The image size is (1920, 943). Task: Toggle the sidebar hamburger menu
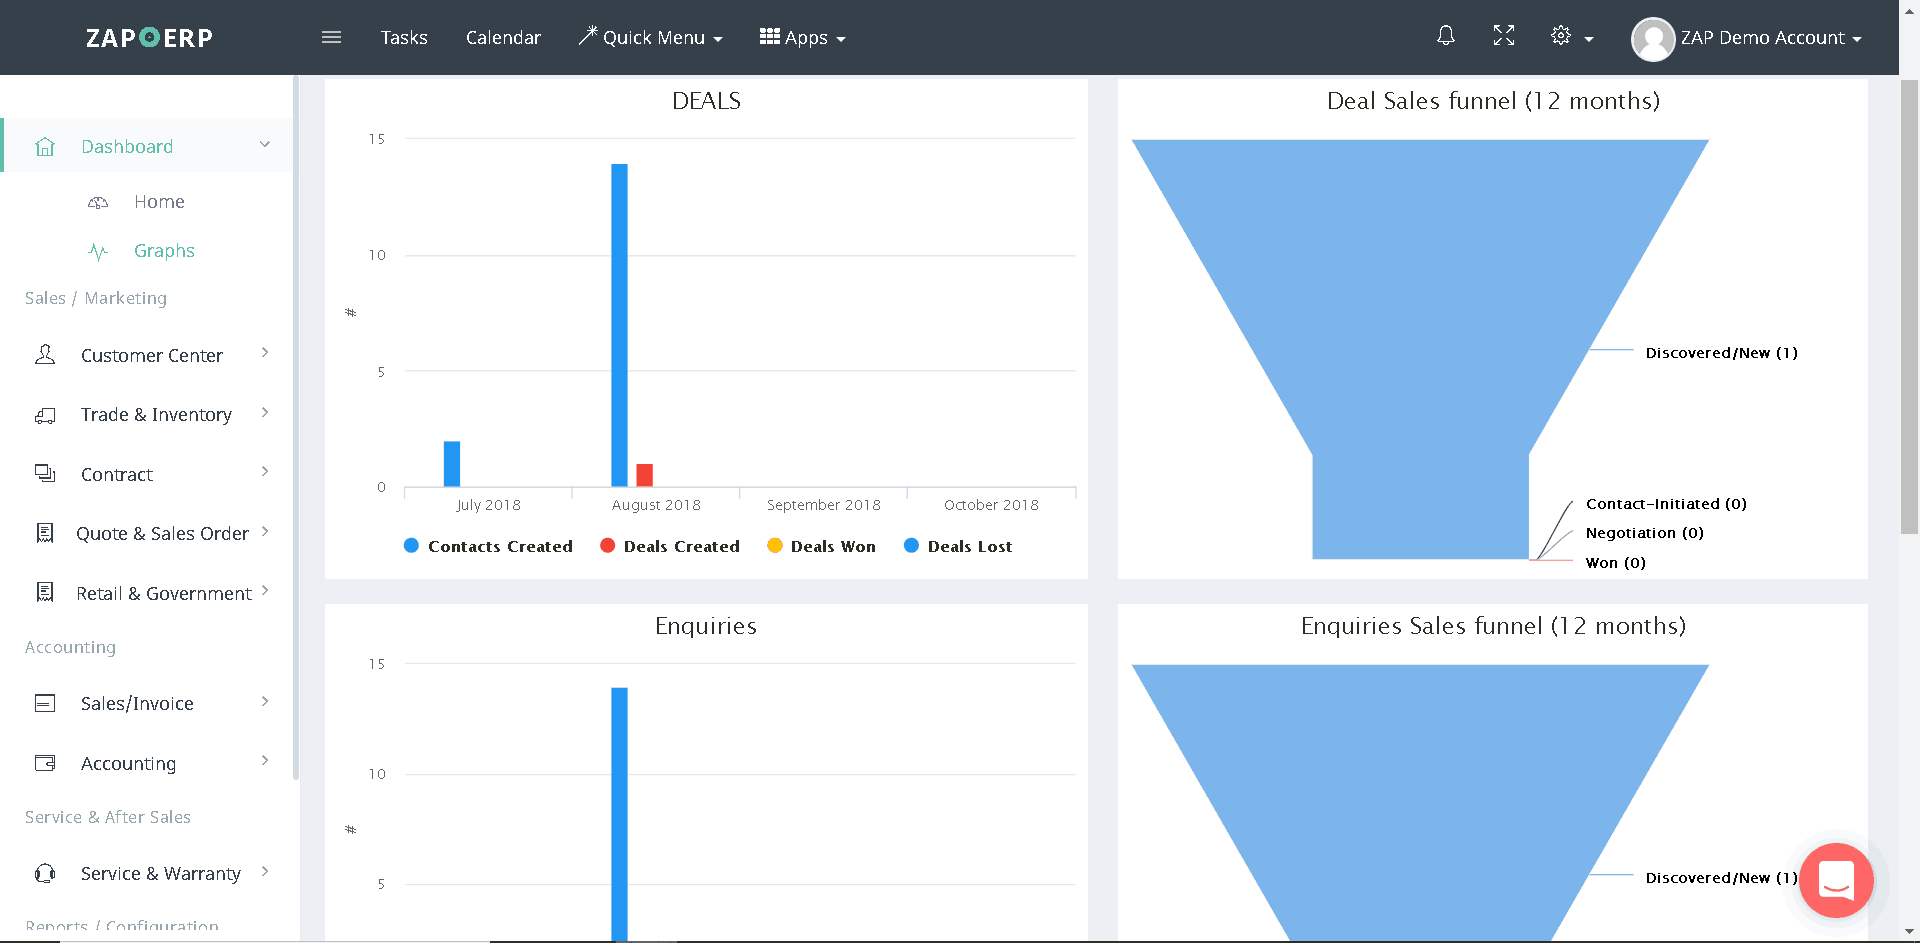[331, 37]
